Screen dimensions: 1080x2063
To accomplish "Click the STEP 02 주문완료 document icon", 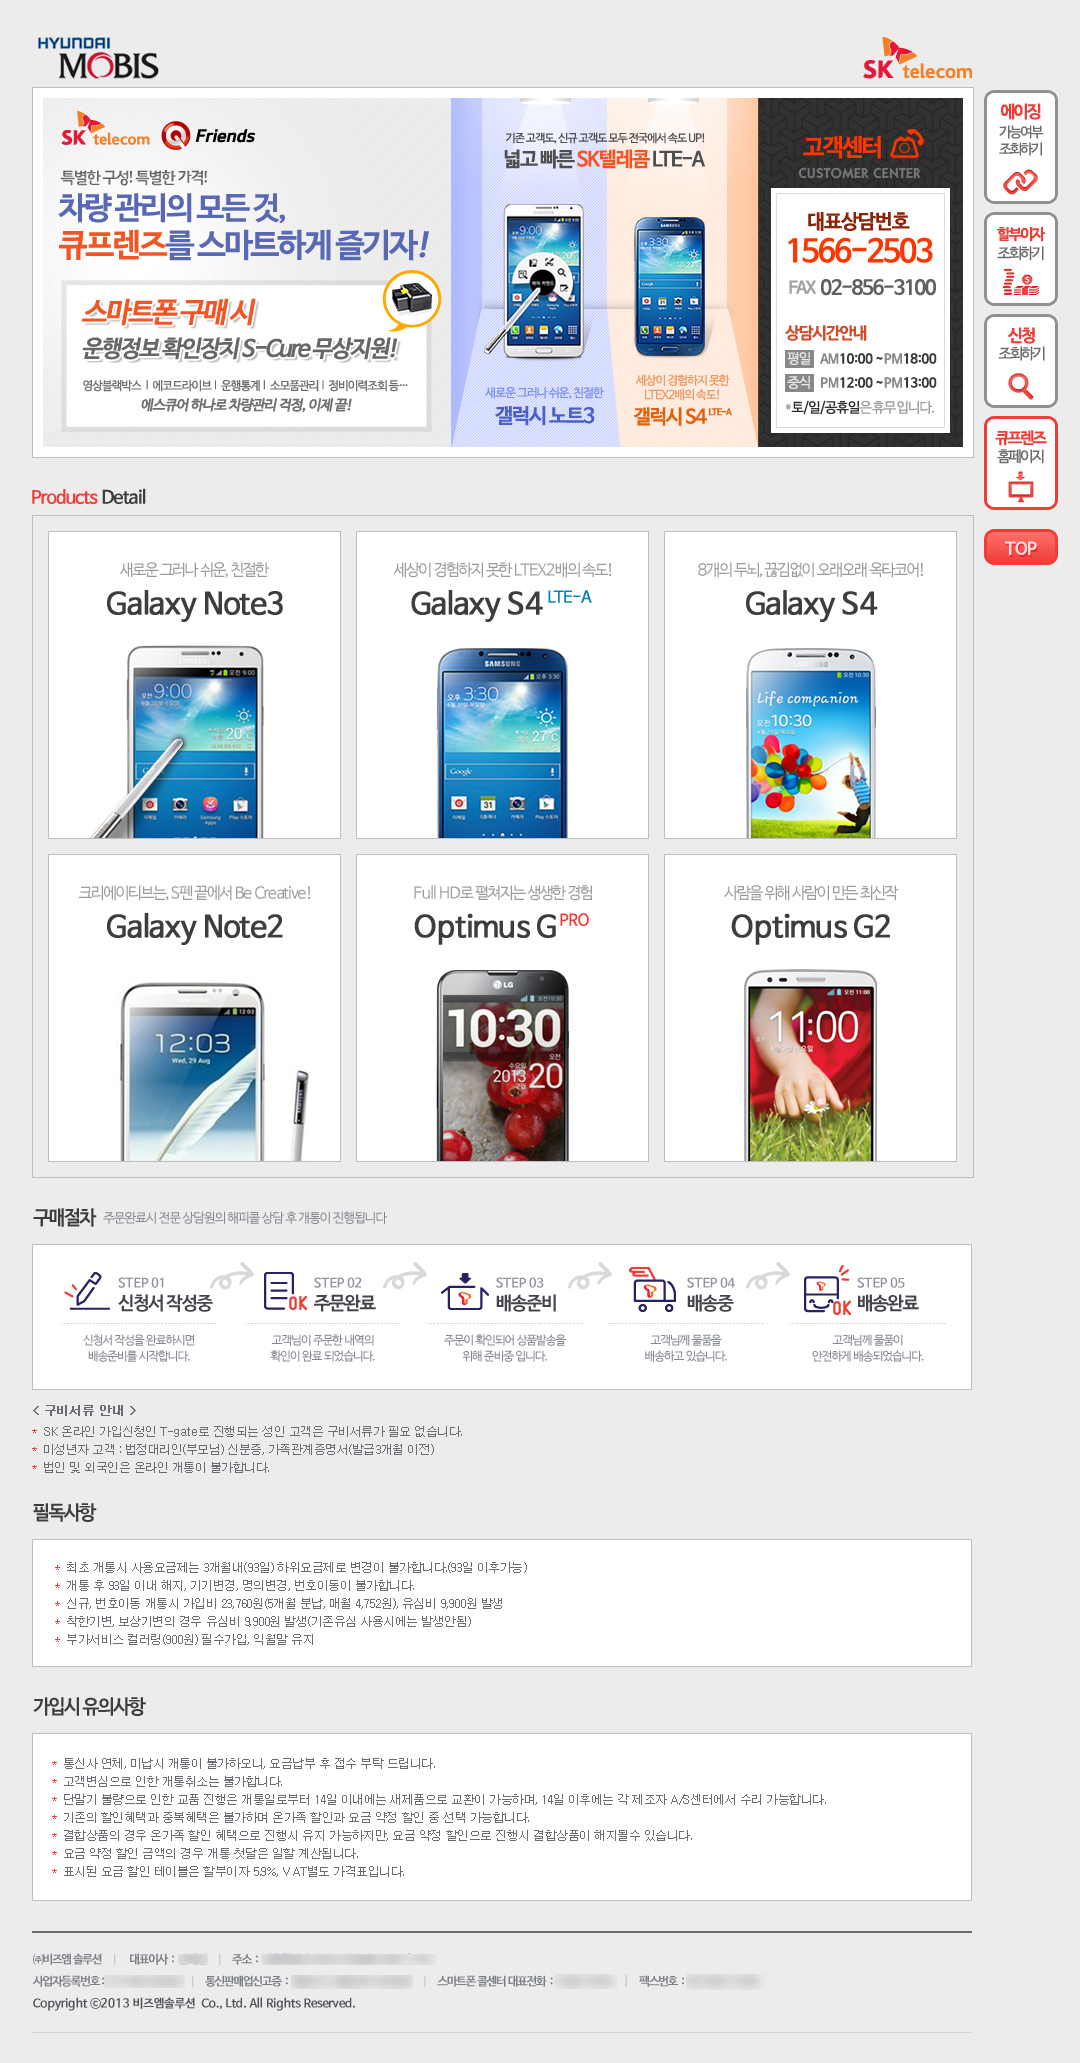I will click(x=284, y=1291).
